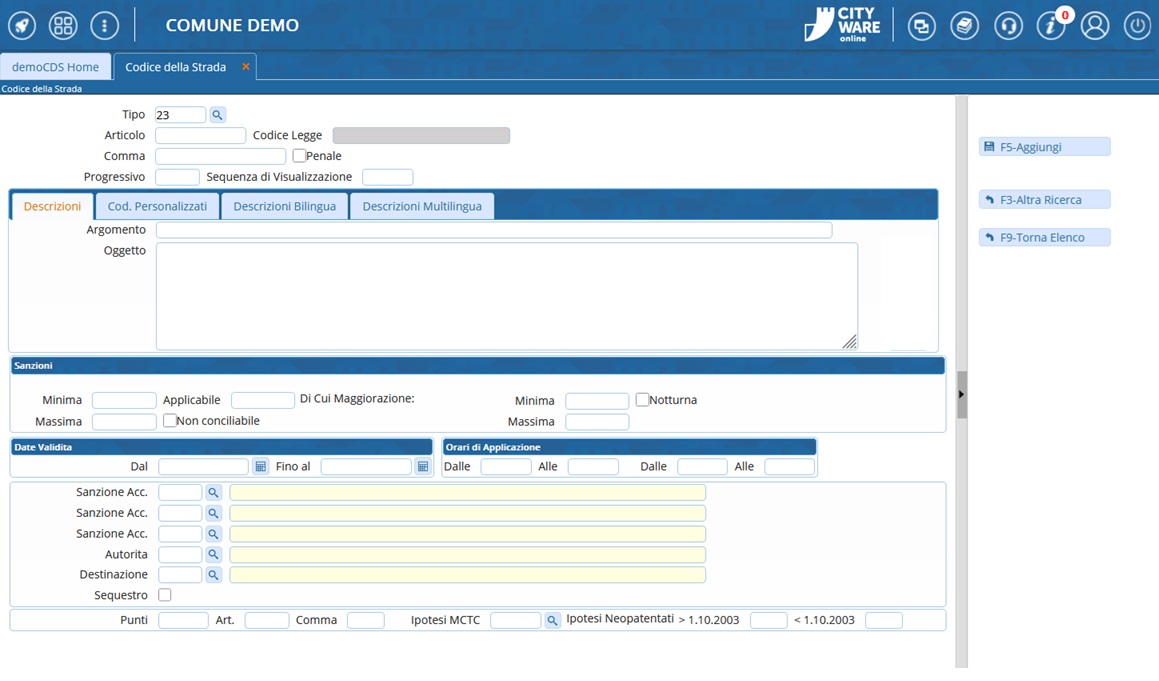Click the rocket launch icon in header
The image size is (1159, 681).
click(x=22, y=25)
